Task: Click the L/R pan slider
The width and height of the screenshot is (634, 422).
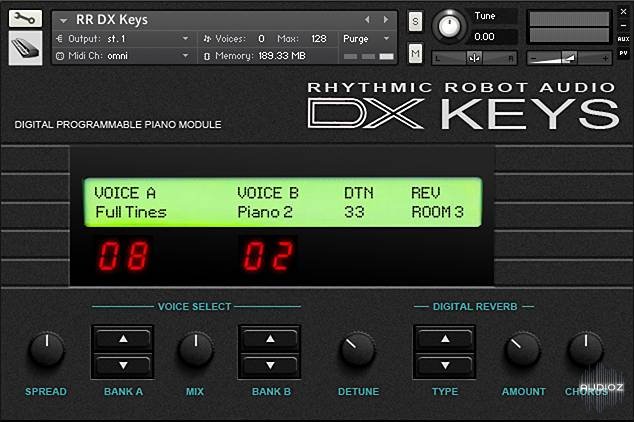Action: [x=475, y=58]
